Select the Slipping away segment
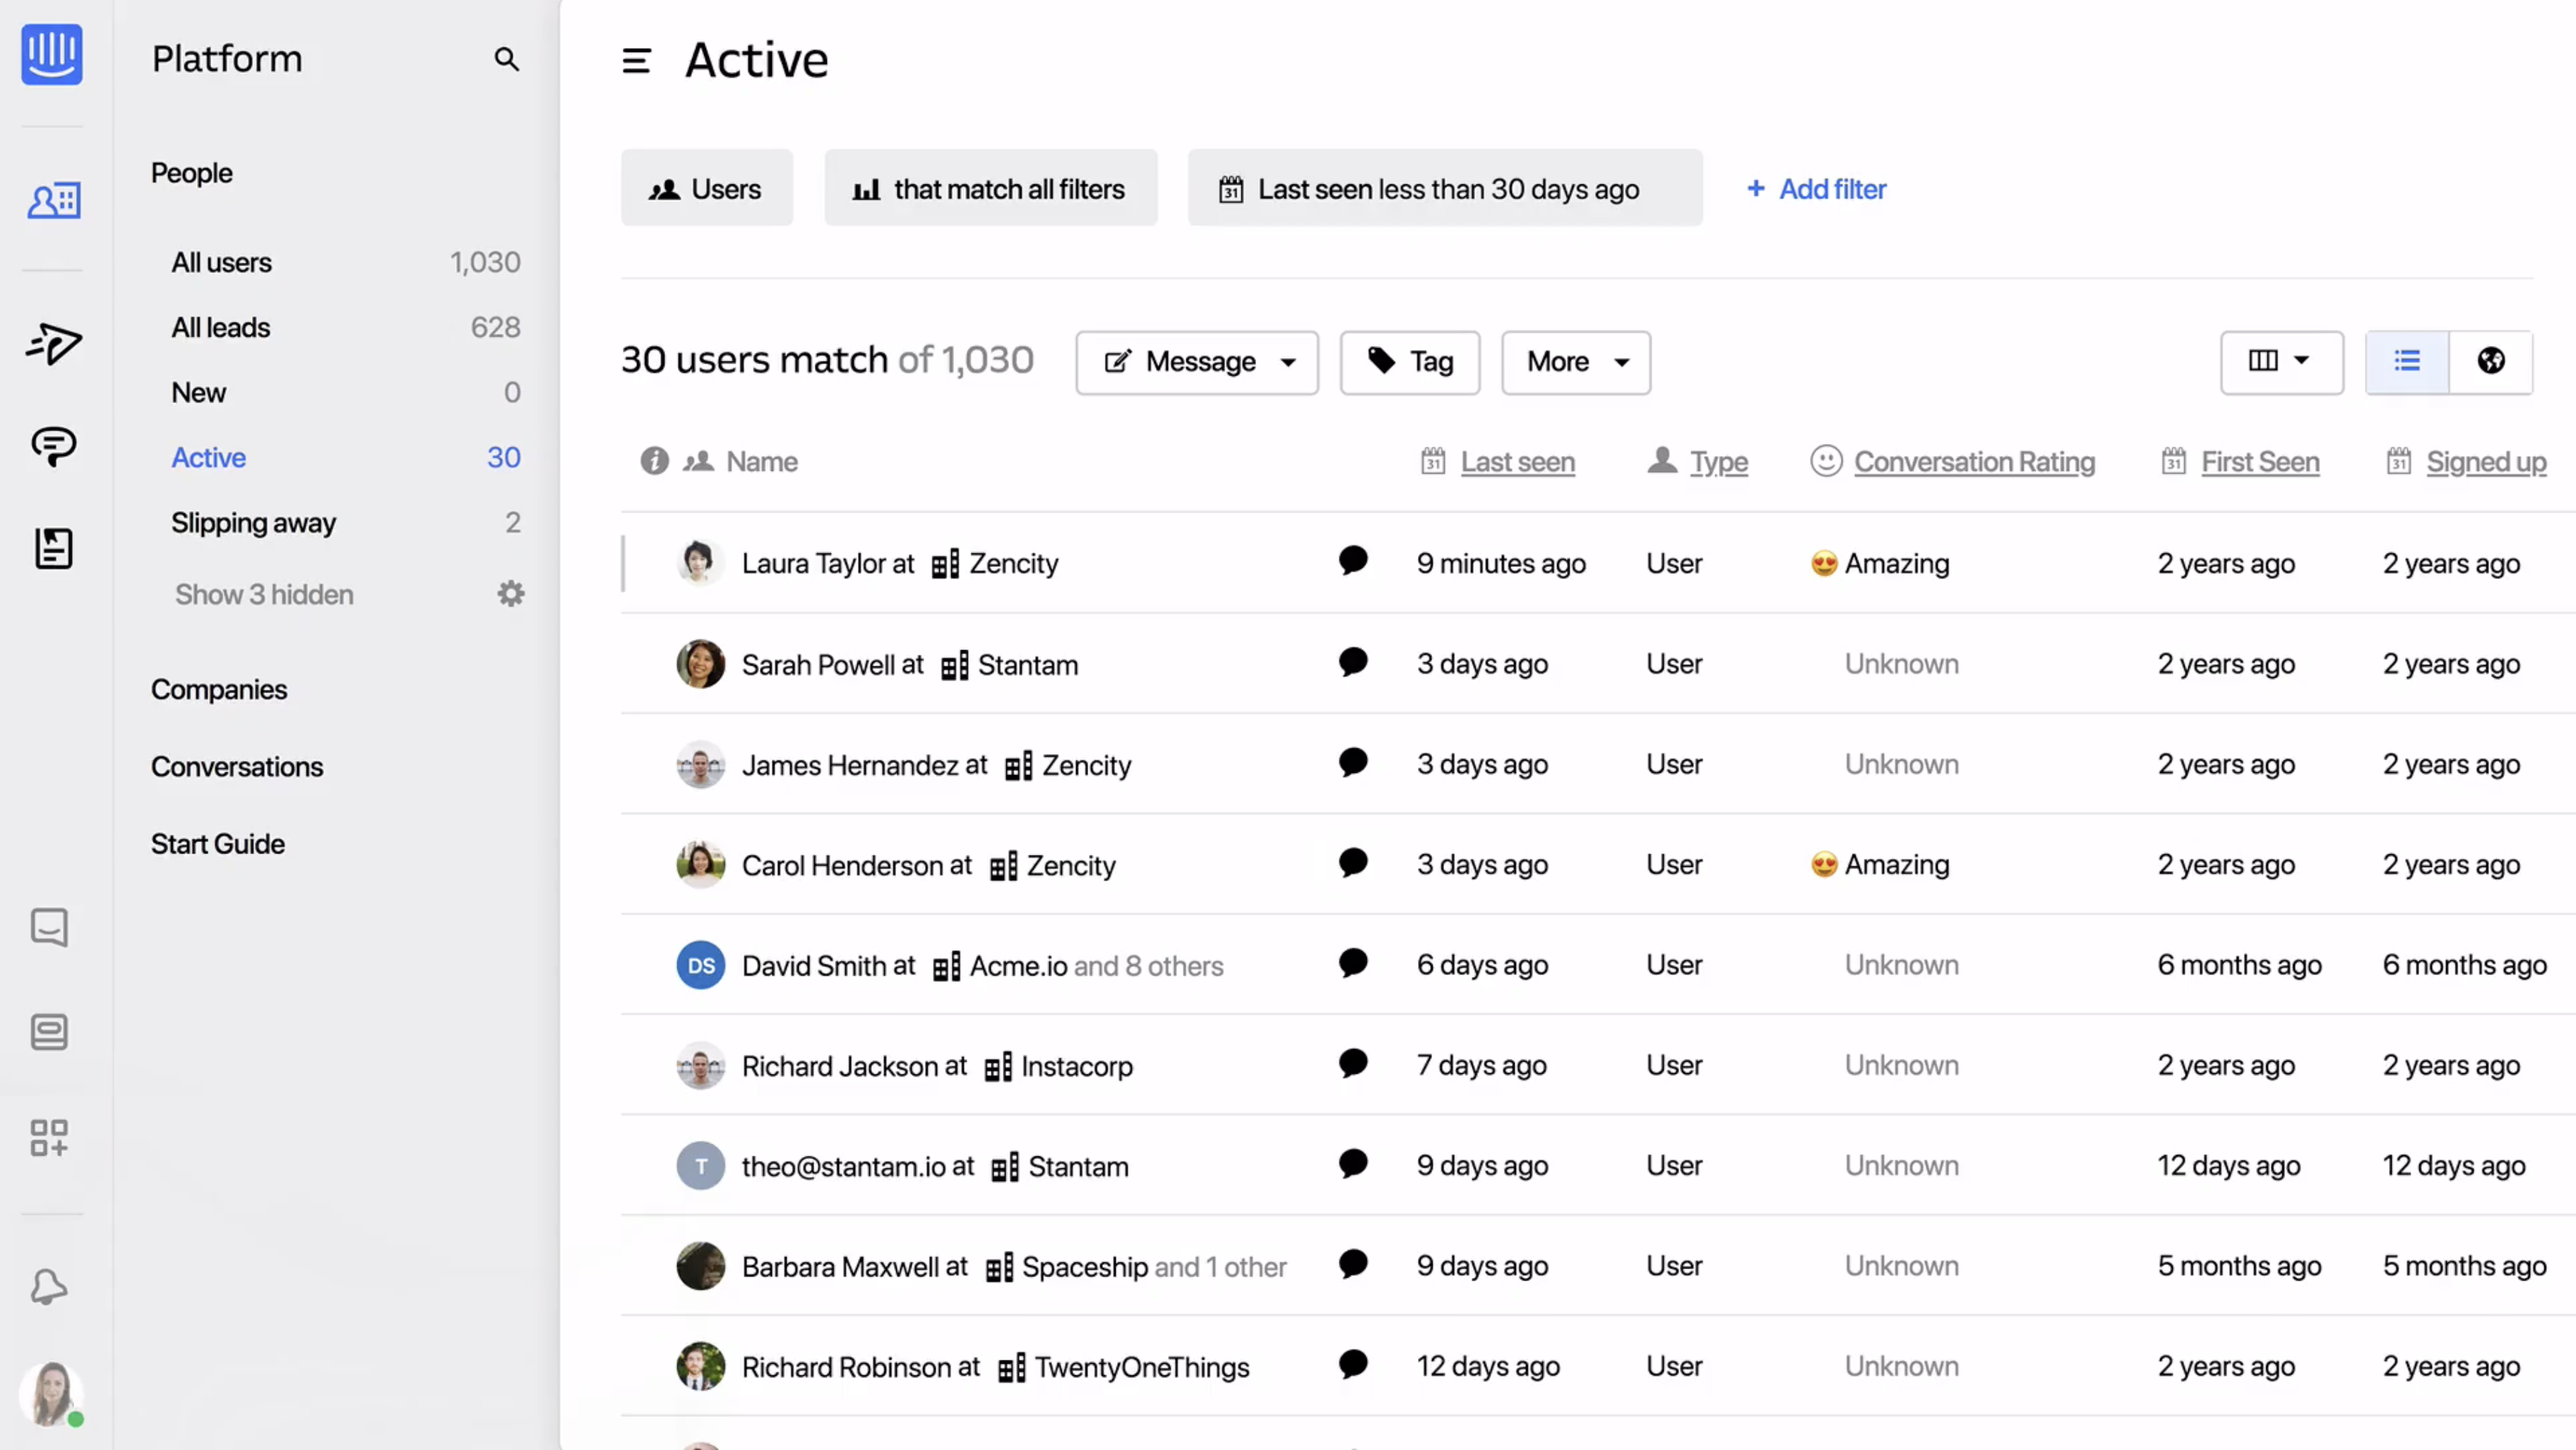Screen dimensions: 2576x1450 (253, 522)
